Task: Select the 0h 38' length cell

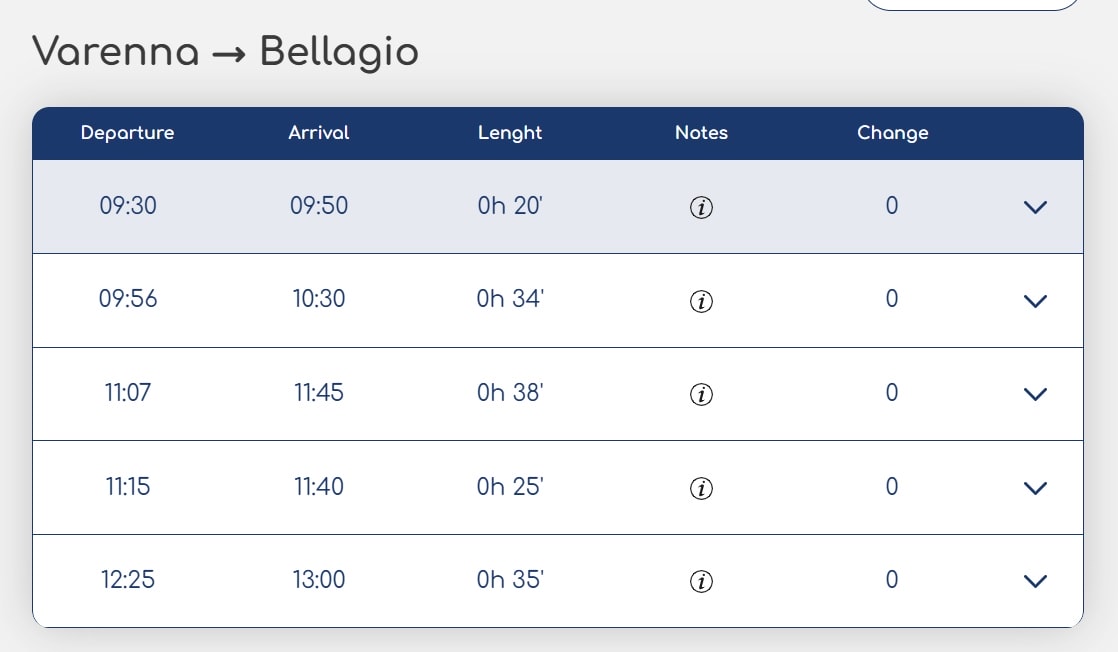Action: (x=510, y=392)
